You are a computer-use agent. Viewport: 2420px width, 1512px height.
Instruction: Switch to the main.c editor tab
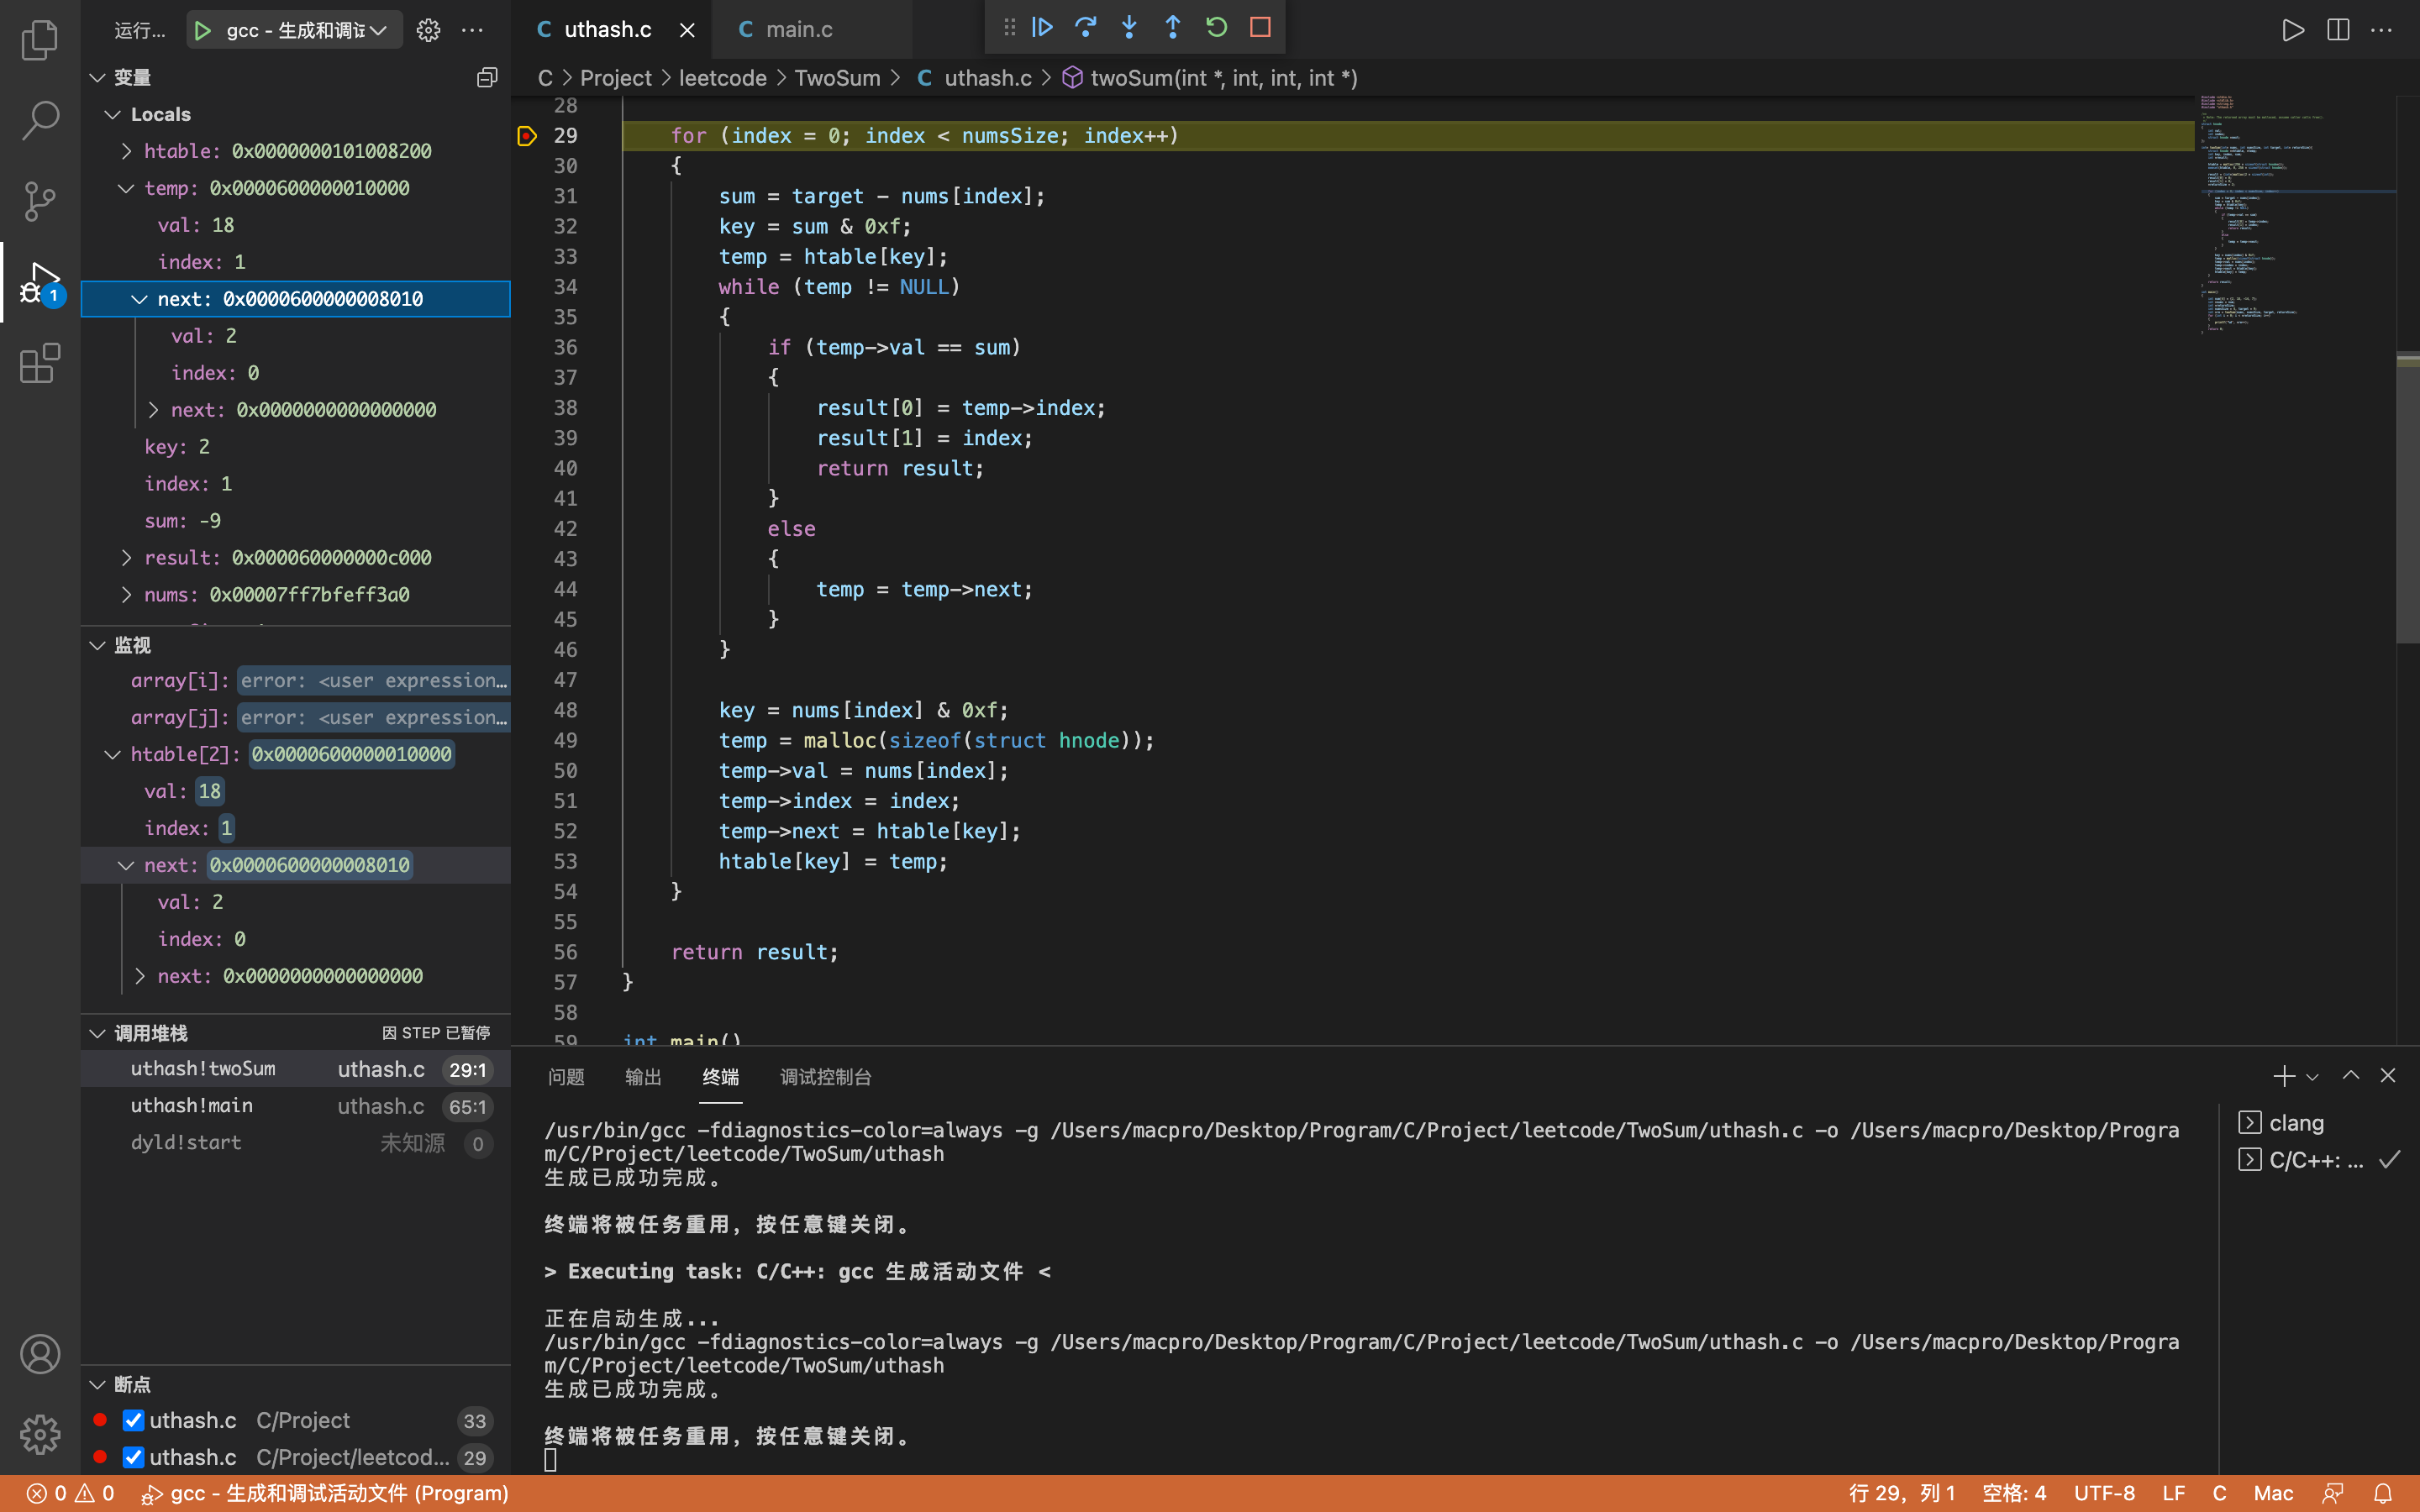pos(798,30)
